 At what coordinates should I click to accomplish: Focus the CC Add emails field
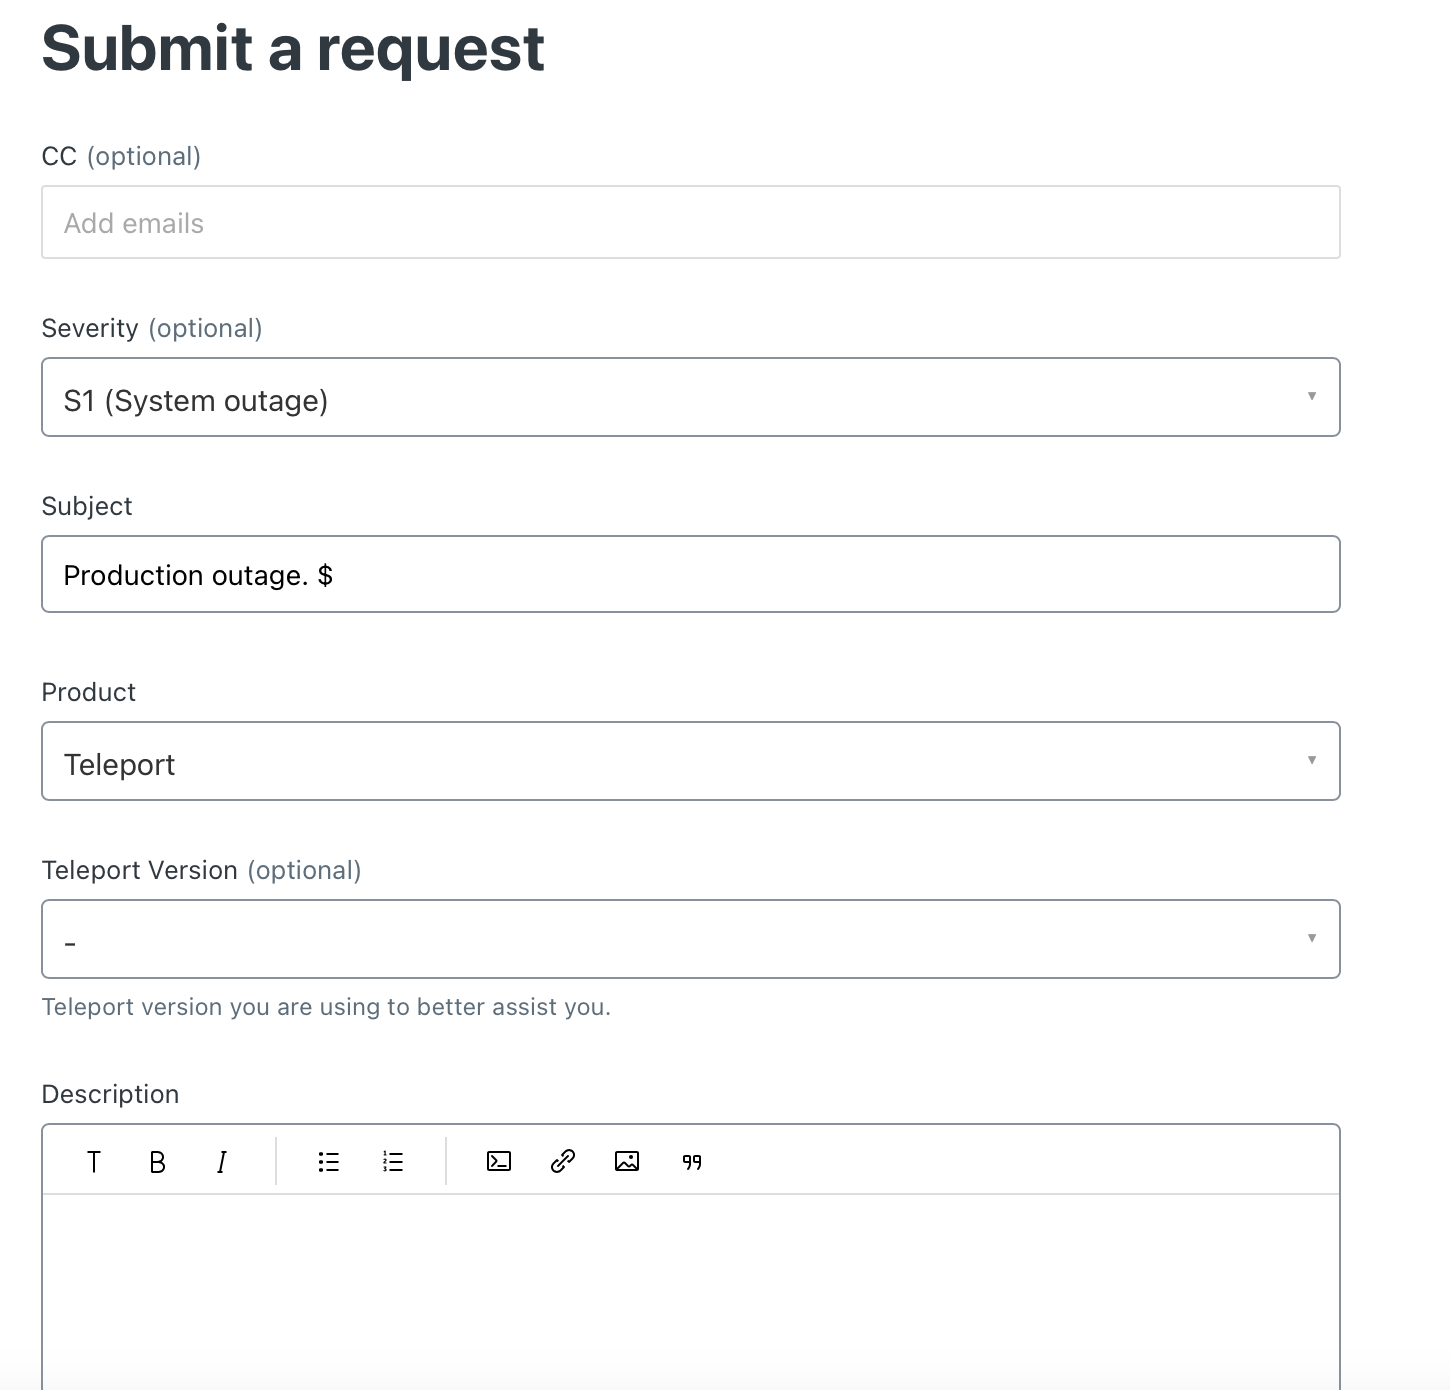point(691,222)
